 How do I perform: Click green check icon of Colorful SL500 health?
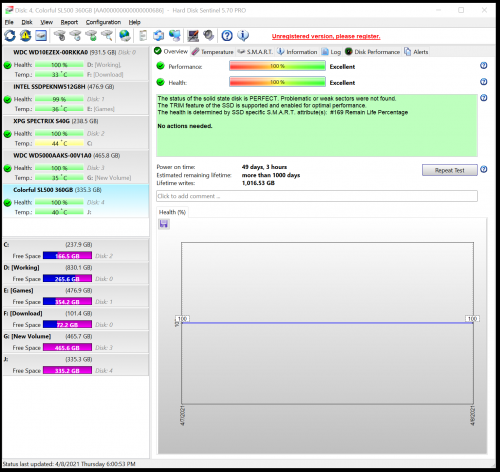8,203
